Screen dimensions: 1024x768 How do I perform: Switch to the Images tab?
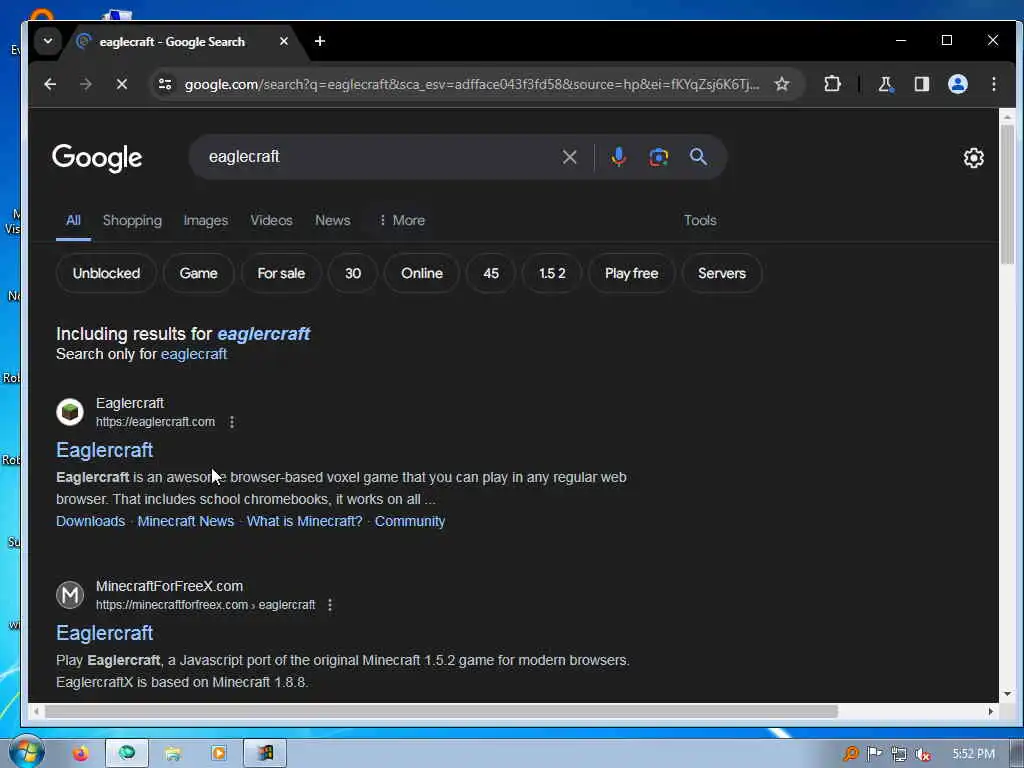(x=206, y=220)
